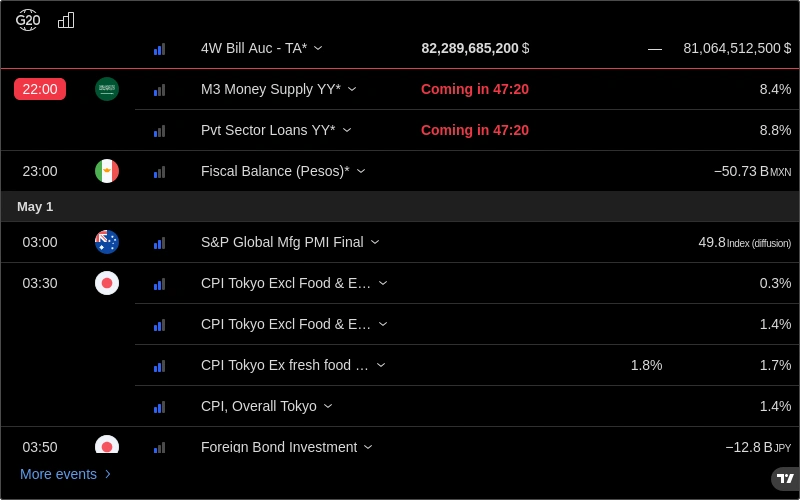The width and height of the screenshot is (800, 500).
Task: Click importance bars for CPI Tokyo Ex fresh food
Action: [159, 366]
